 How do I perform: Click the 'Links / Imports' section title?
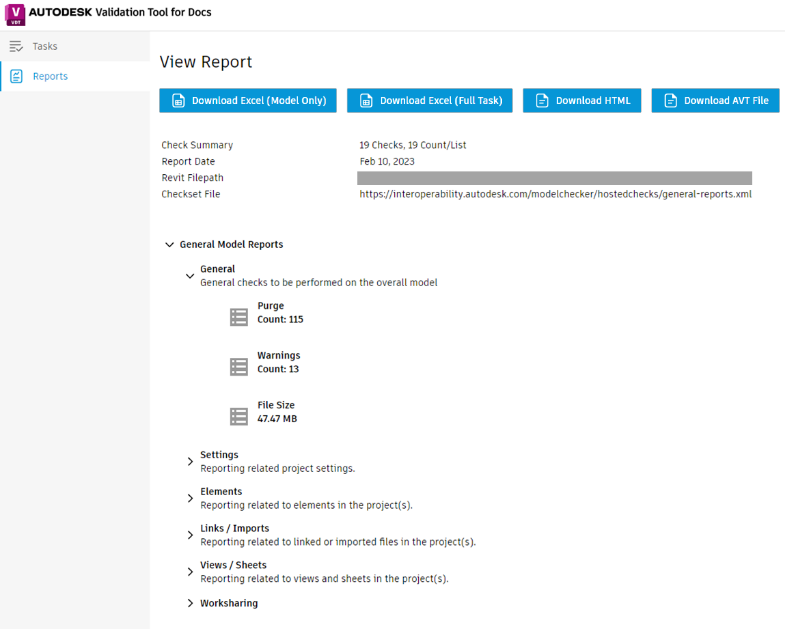(x=234, y=528)
